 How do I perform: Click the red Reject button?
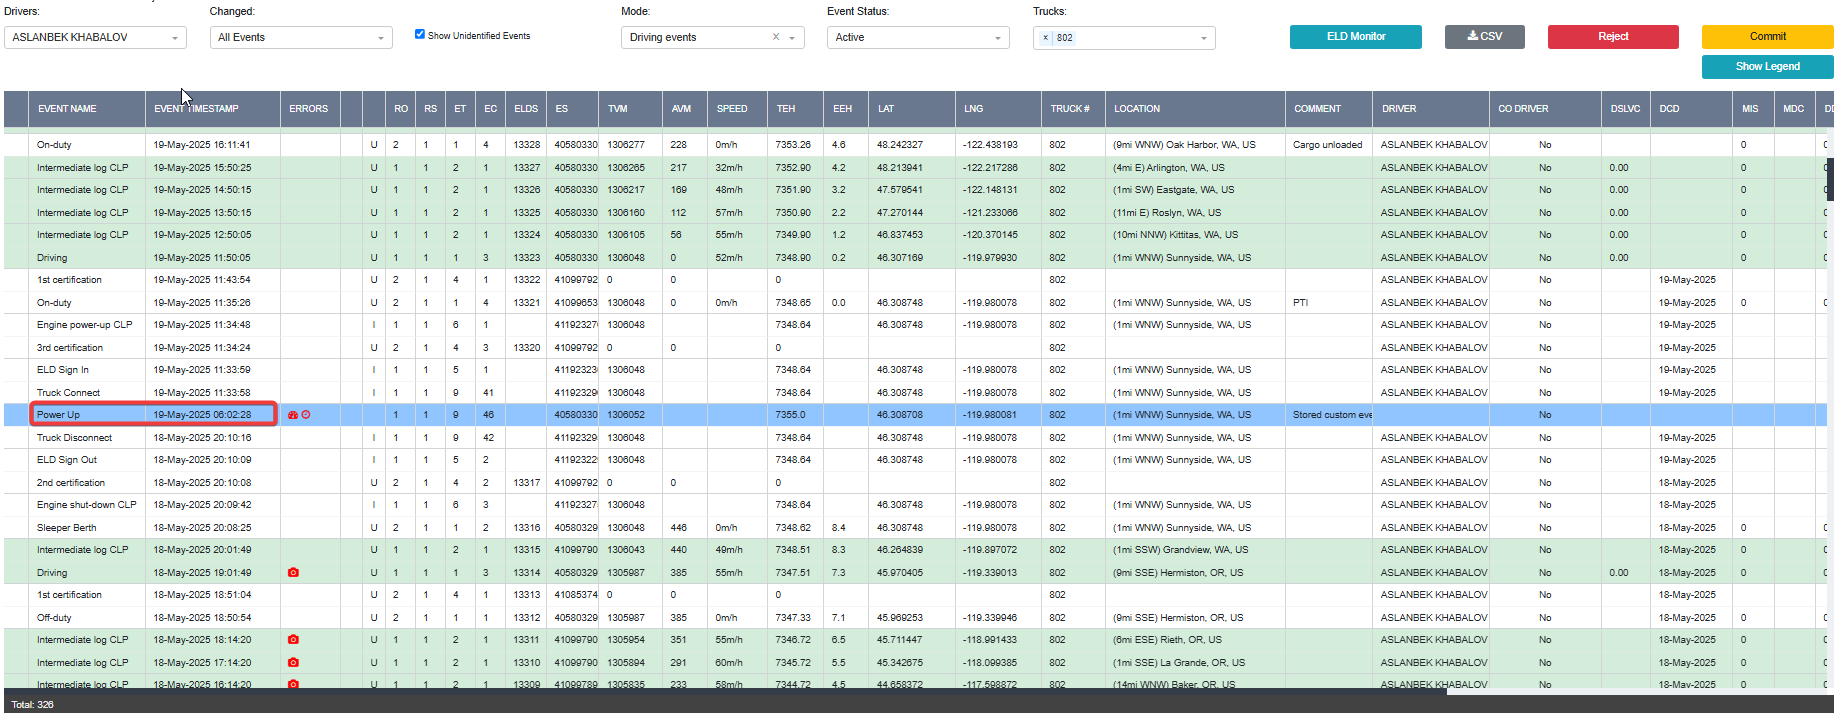1613,36
